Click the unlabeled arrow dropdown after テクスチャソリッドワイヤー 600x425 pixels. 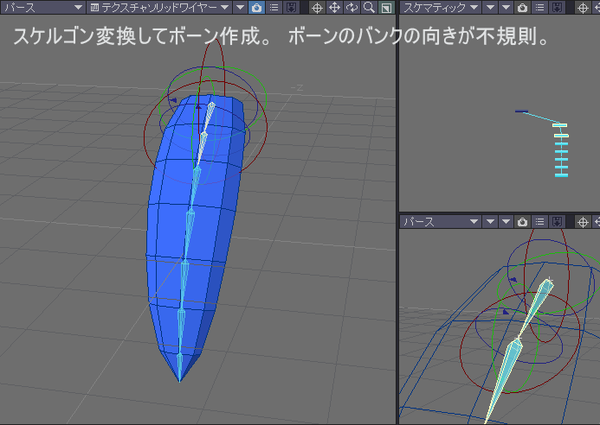240,7
